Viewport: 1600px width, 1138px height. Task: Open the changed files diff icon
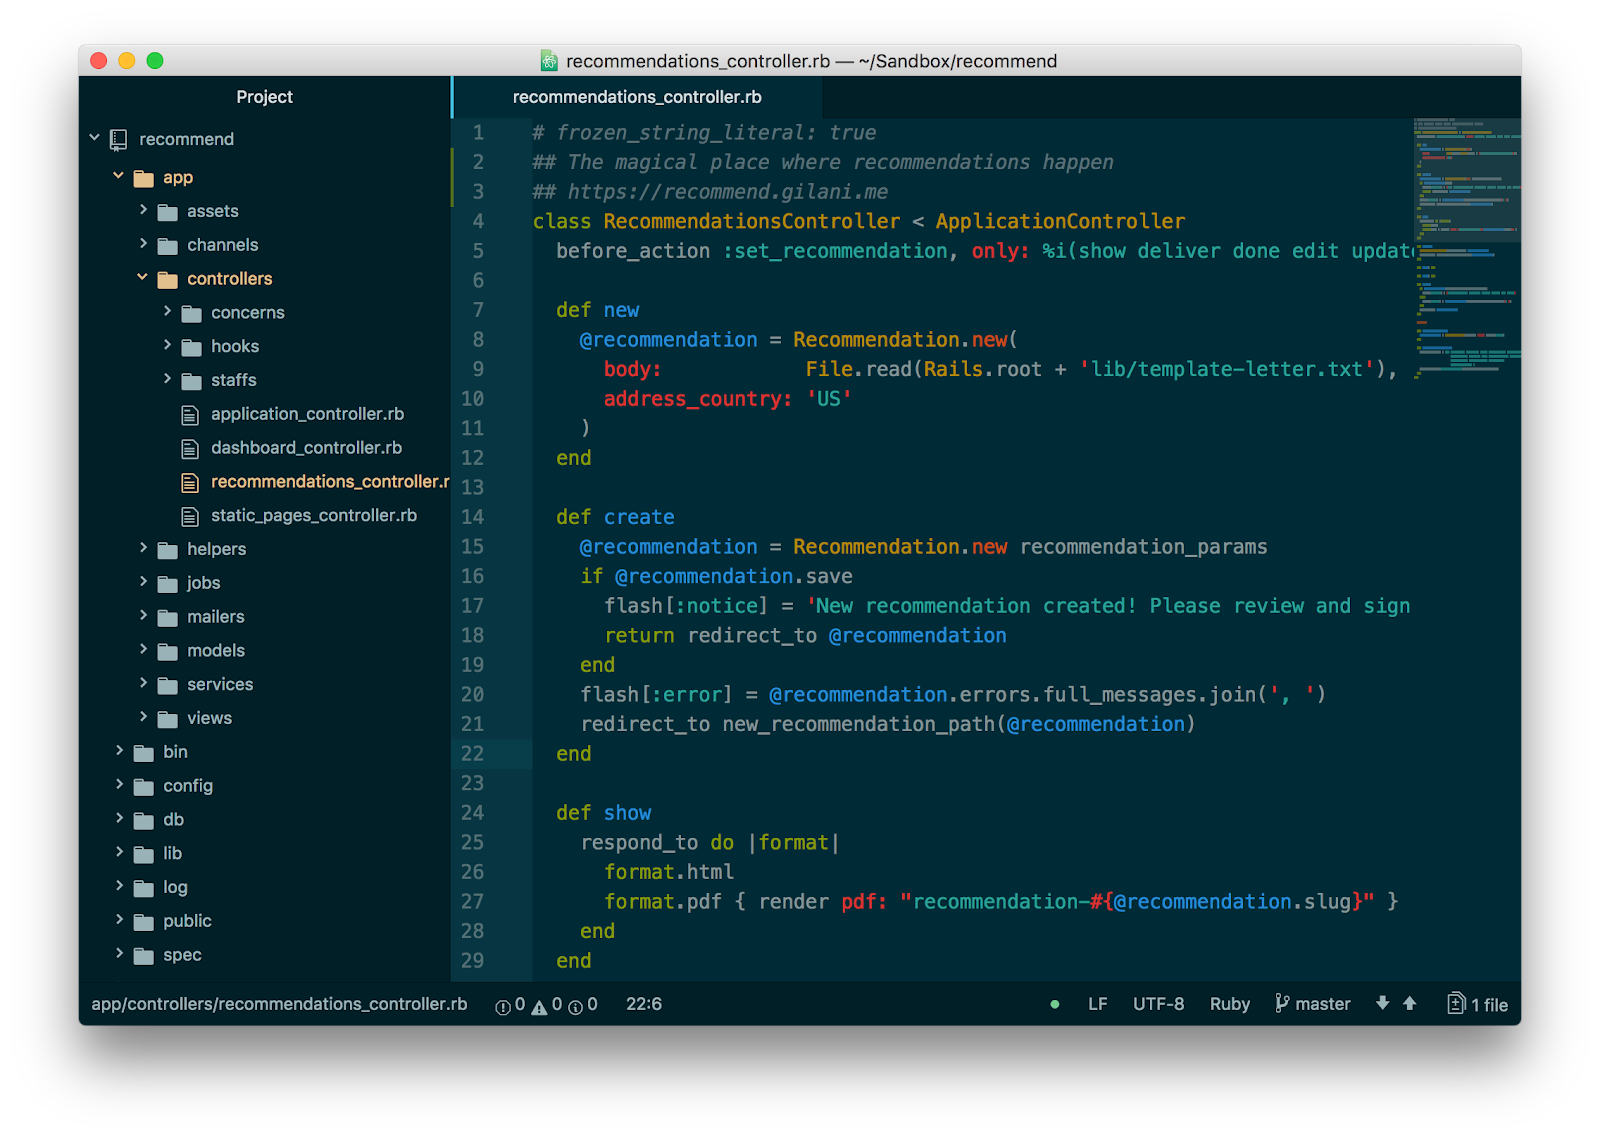click(x=1457, y=1003)
